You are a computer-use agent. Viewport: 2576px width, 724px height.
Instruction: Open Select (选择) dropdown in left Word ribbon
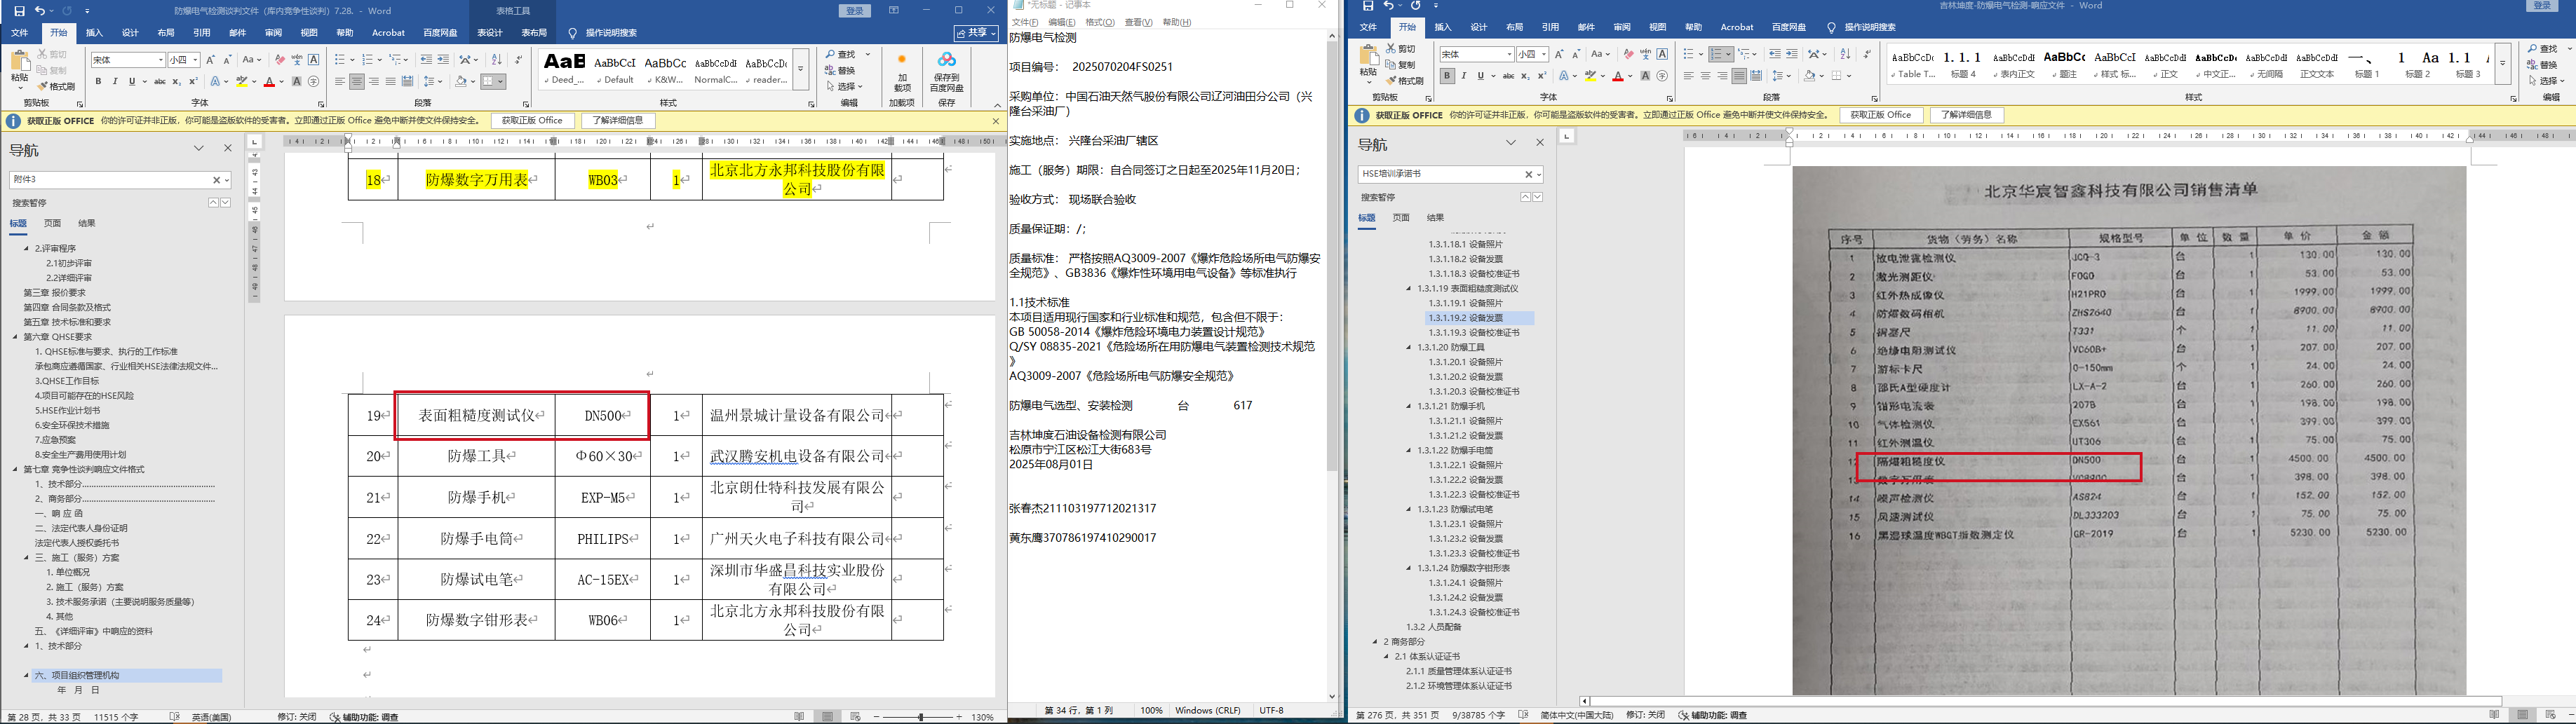pos(844,86)
